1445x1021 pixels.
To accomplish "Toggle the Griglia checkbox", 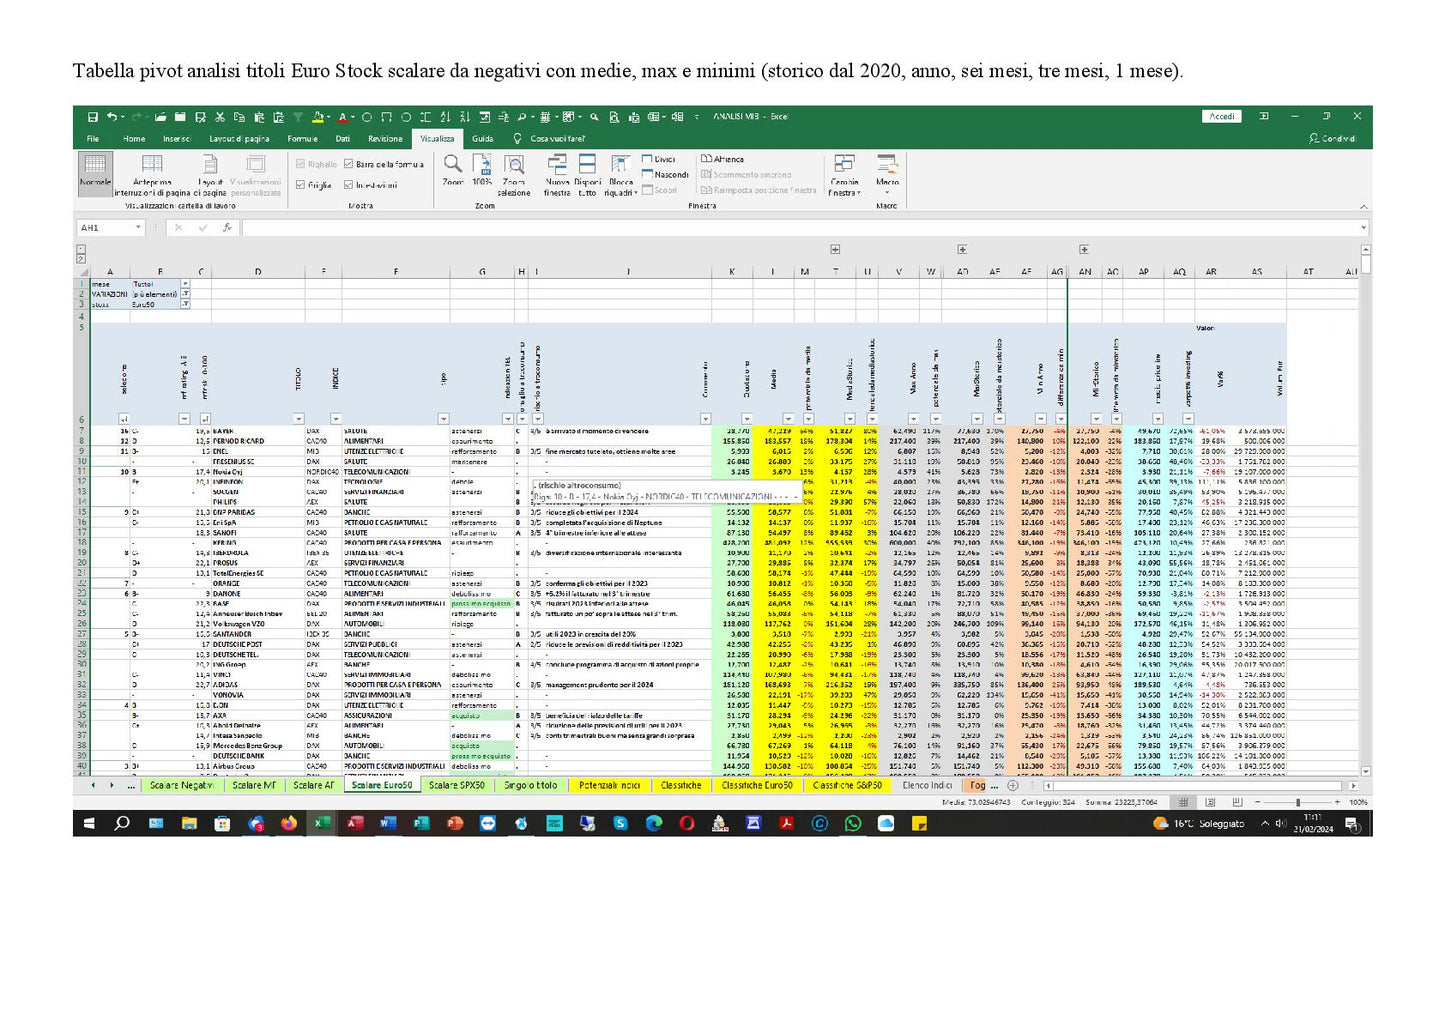I will [314, 185].
